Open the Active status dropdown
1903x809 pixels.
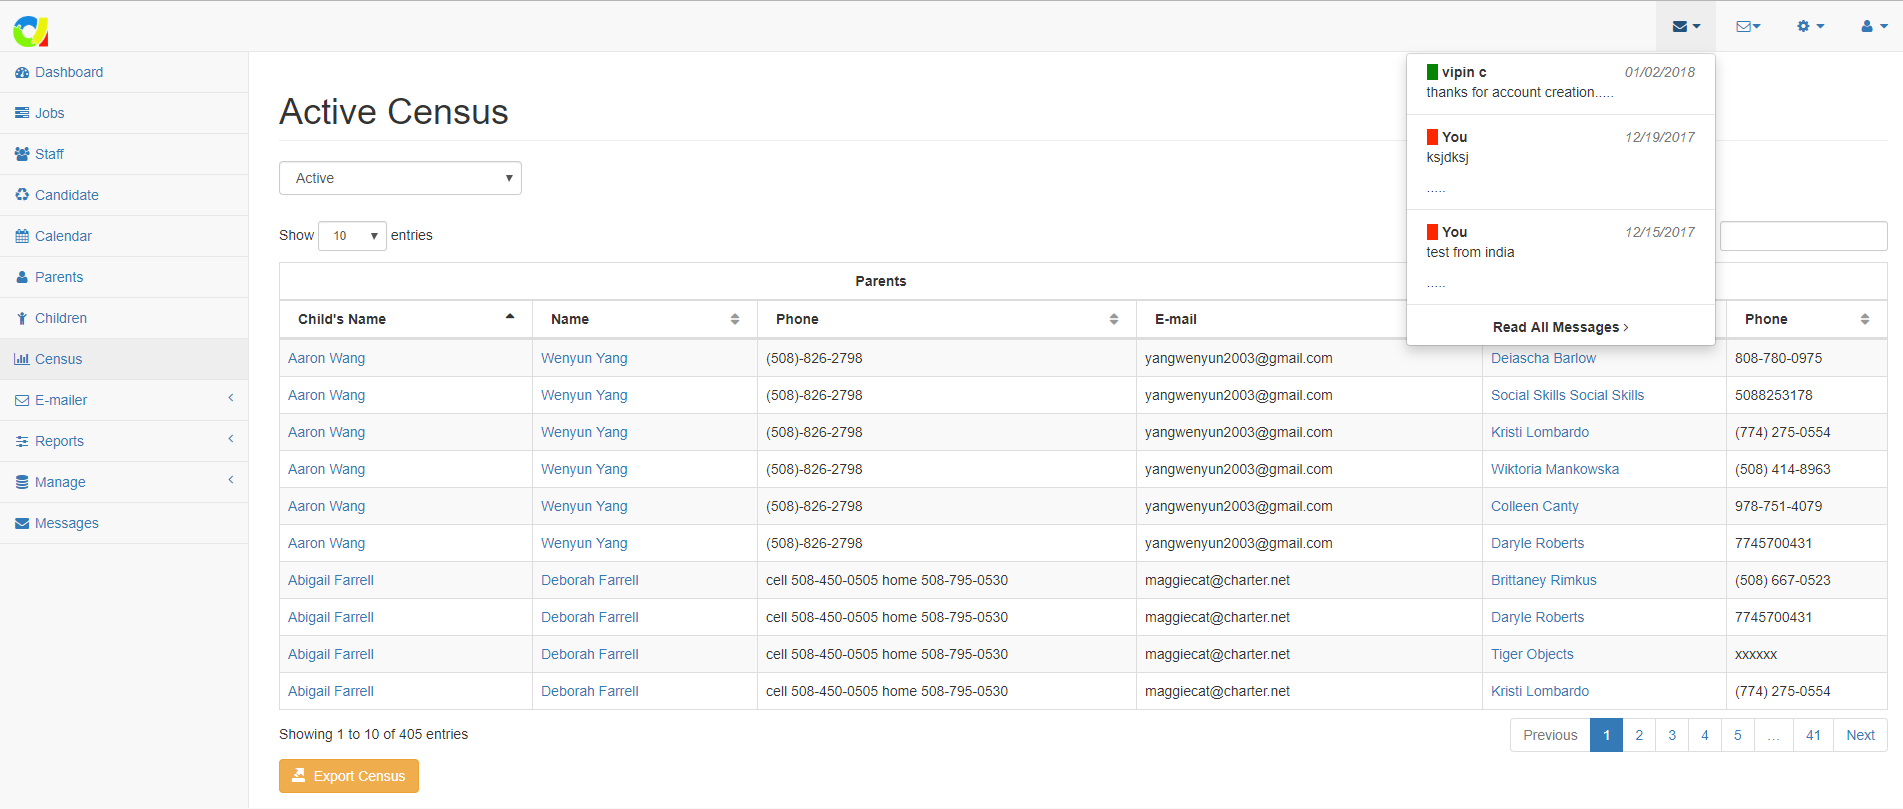(400, 178)
